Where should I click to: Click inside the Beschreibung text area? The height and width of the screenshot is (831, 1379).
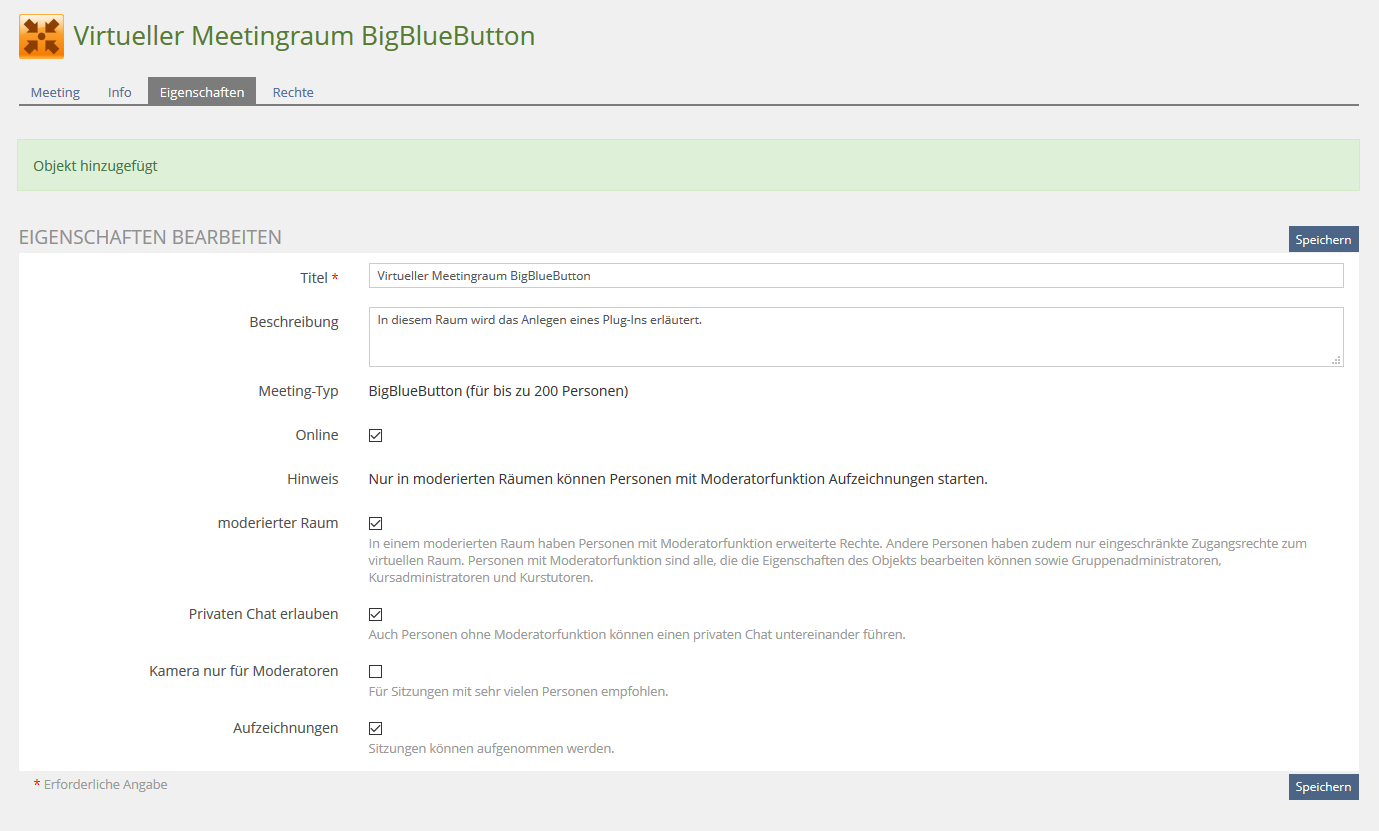855,337
